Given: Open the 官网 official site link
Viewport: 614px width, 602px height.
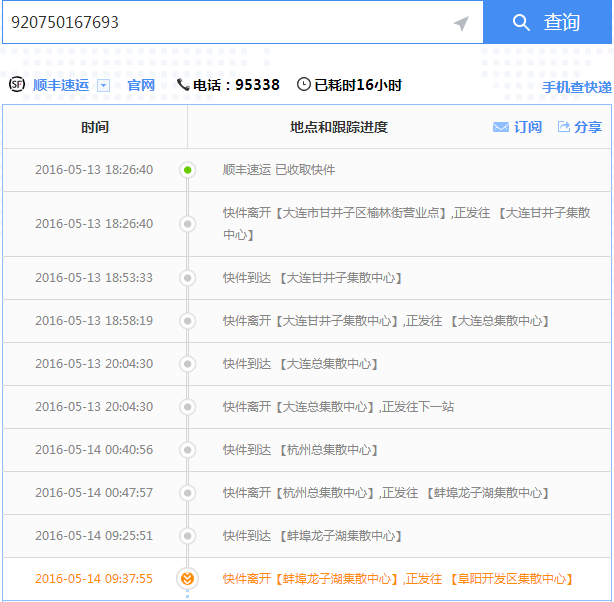Looking at the screenshot, I should [x=141, y=85].
